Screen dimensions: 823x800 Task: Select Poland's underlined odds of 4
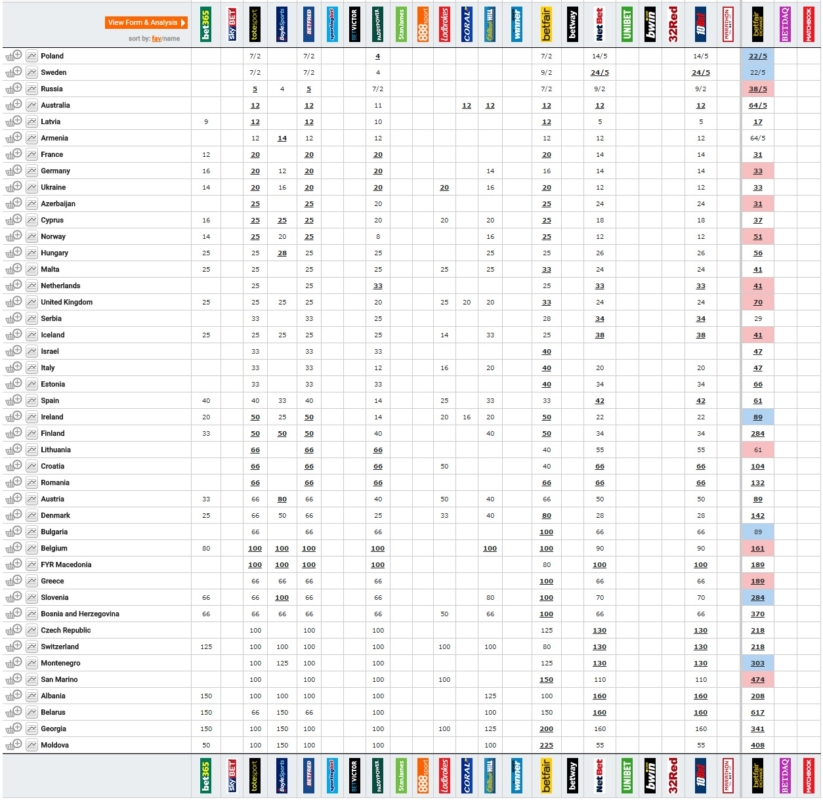coord(378,56)
